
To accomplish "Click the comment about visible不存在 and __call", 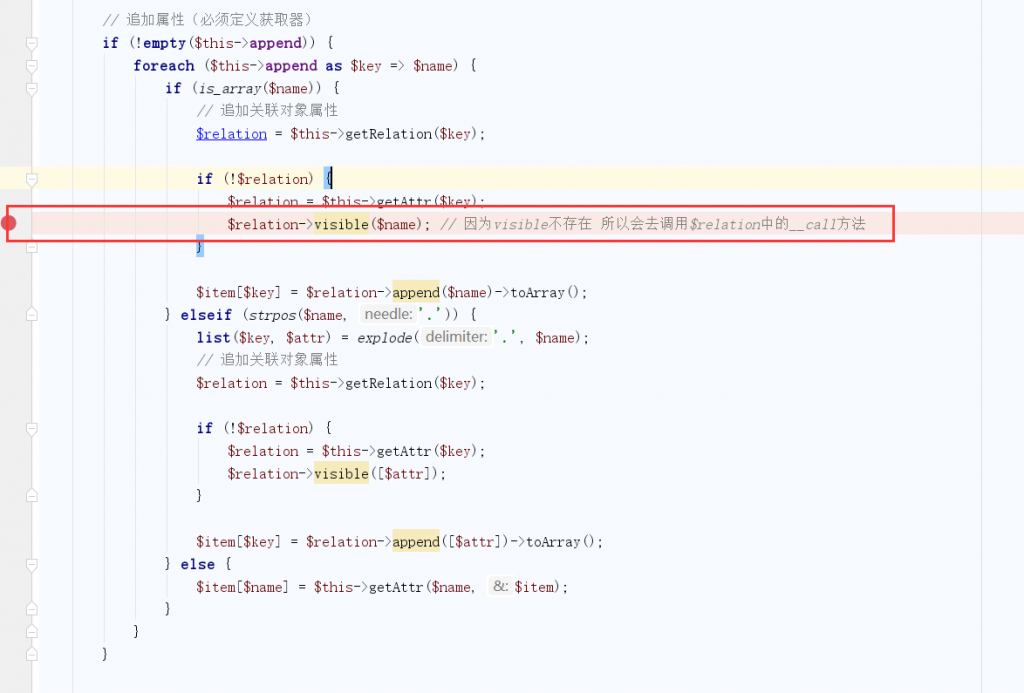I will point(652,224).
